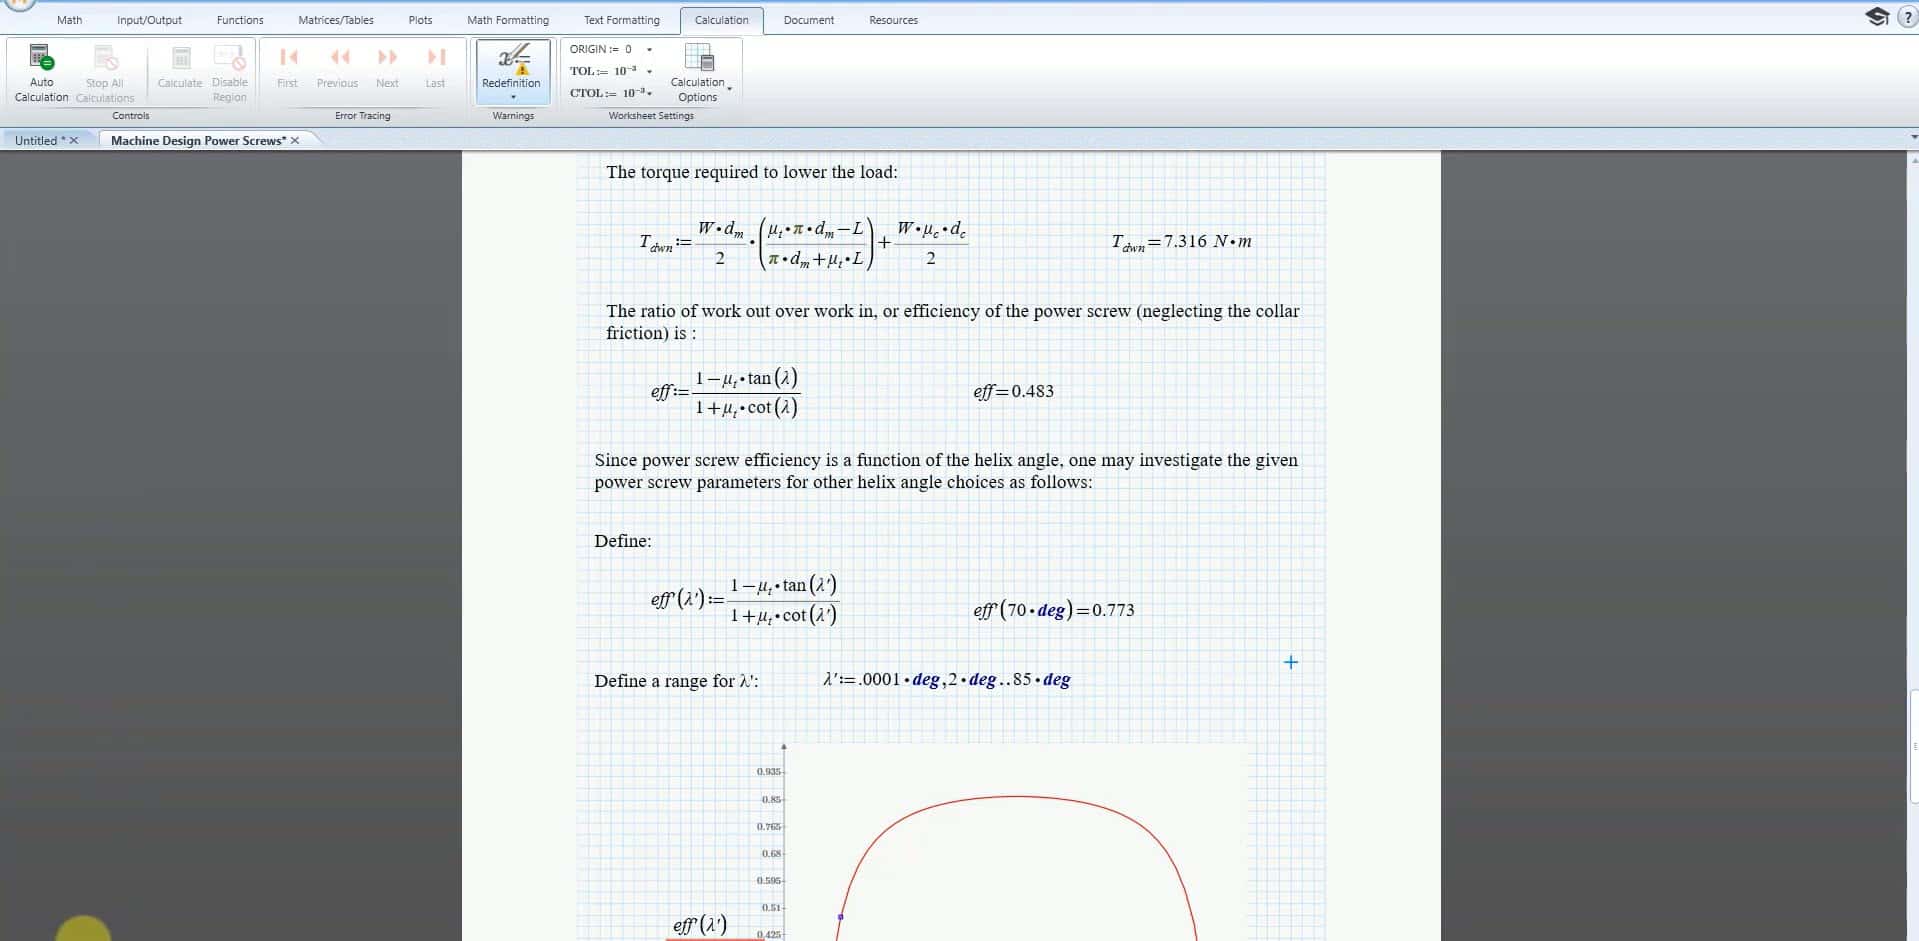Expand the TOL value dropdown

[649, 72]
